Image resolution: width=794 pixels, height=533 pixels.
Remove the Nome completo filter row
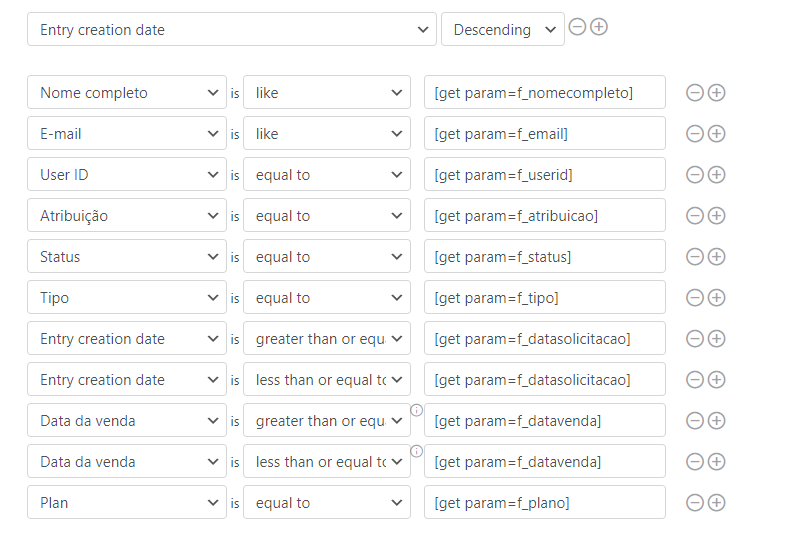(x=694, y=93)
